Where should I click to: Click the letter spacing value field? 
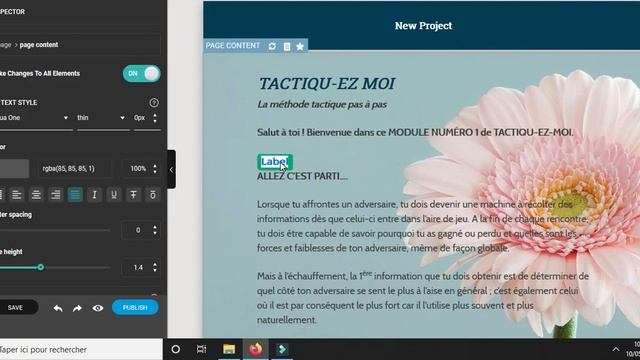pos(137,230)
